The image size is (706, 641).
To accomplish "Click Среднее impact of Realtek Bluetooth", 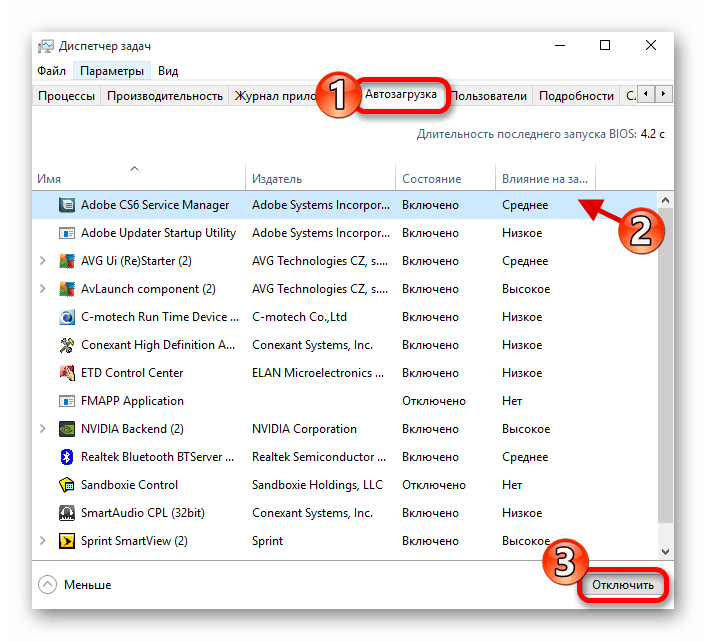I will point(525,457).
